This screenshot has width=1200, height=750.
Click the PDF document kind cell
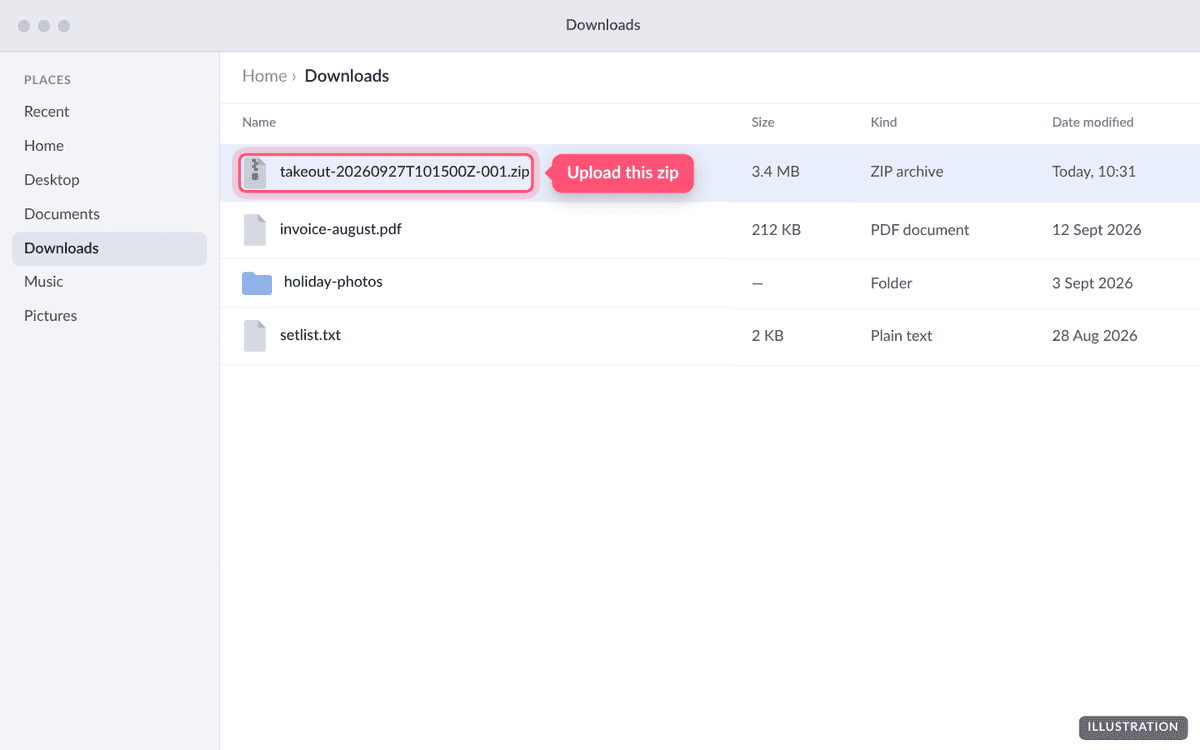pyautogui.click(x=920, y=230)
